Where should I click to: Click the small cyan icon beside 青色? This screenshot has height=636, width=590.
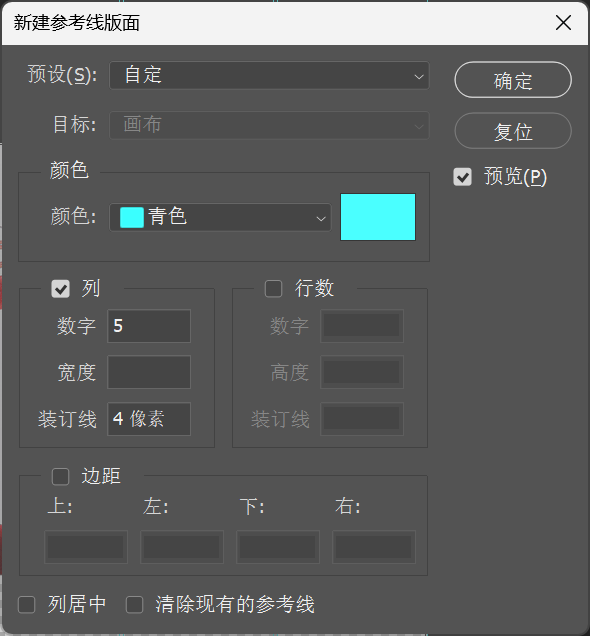(132, 217)
